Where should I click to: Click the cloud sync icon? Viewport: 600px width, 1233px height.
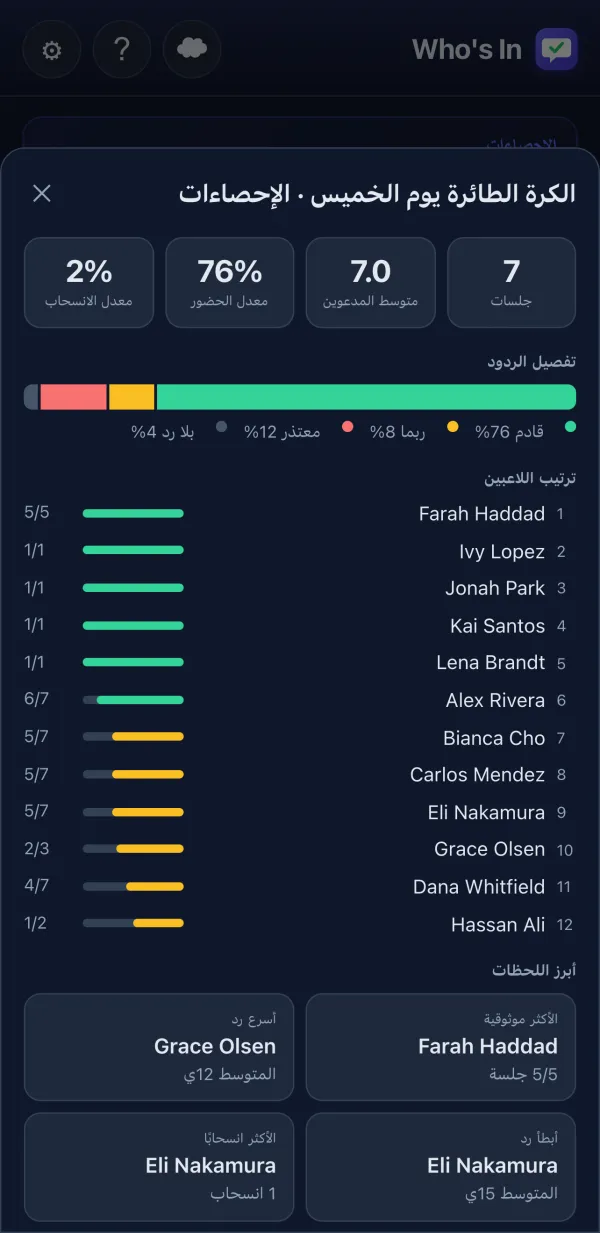pos(192,49)
